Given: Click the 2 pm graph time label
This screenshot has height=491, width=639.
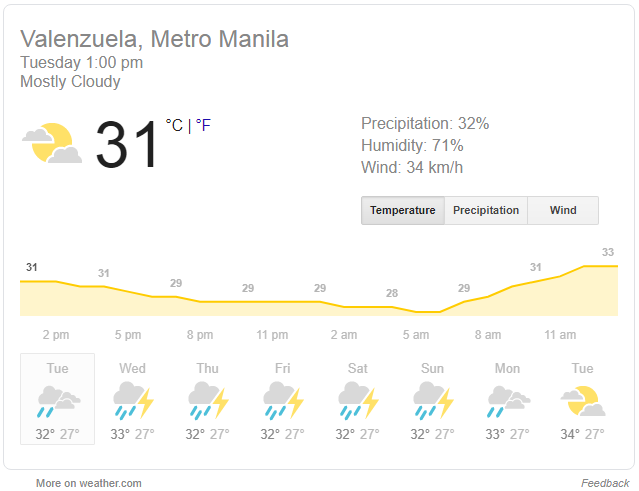Looking at the screenshot, I should point(56,335).
